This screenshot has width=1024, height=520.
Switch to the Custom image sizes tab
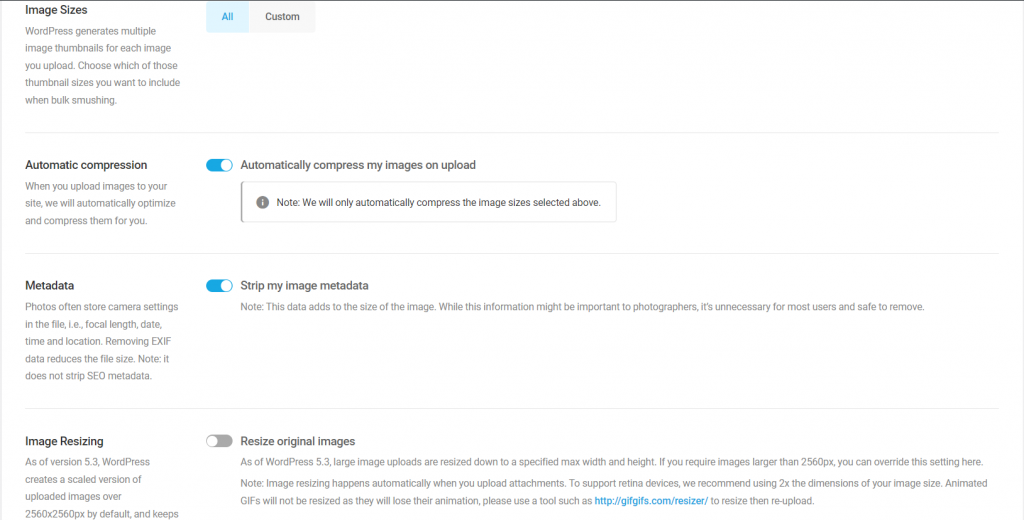[x=282, y=17]
